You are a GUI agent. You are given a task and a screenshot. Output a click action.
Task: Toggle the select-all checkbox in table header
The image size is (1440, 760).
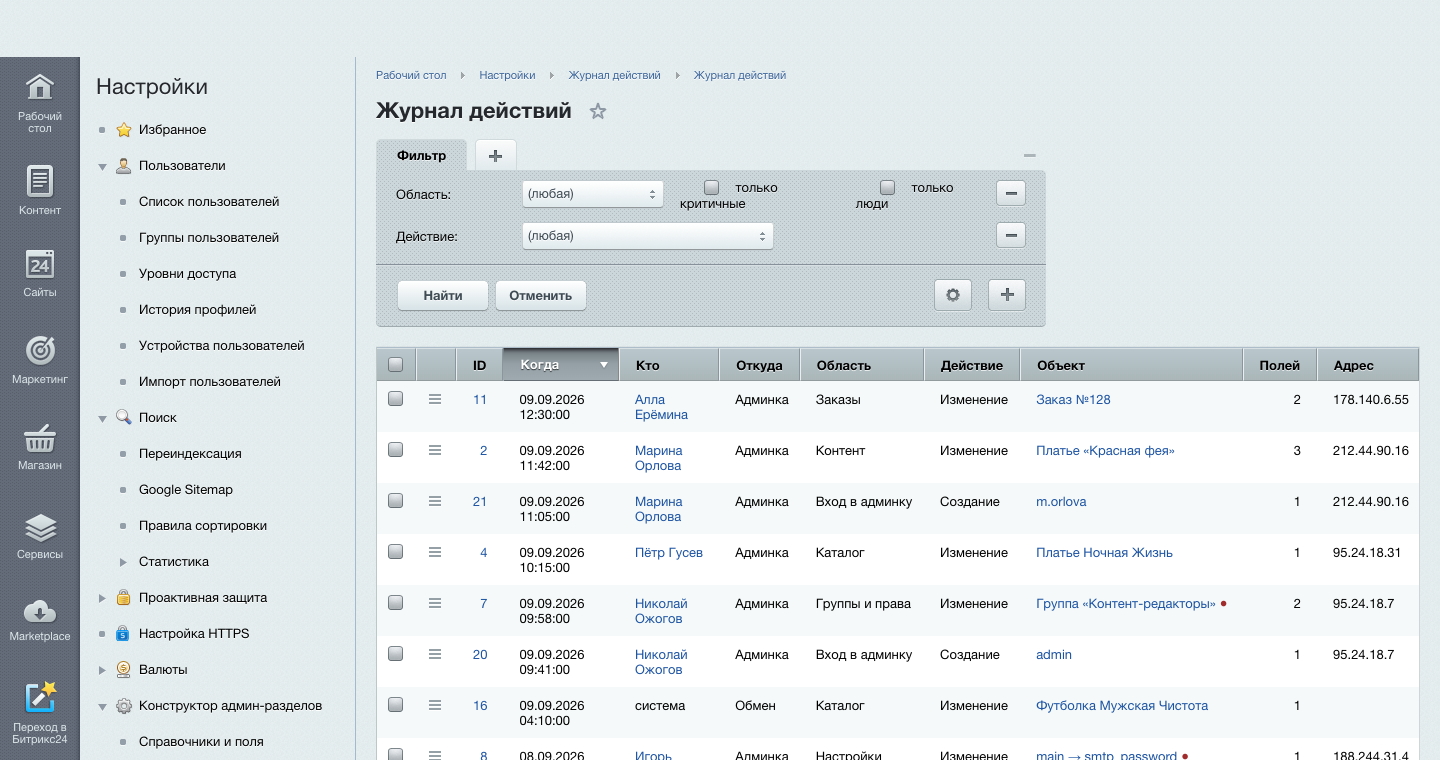pos(395,365)
